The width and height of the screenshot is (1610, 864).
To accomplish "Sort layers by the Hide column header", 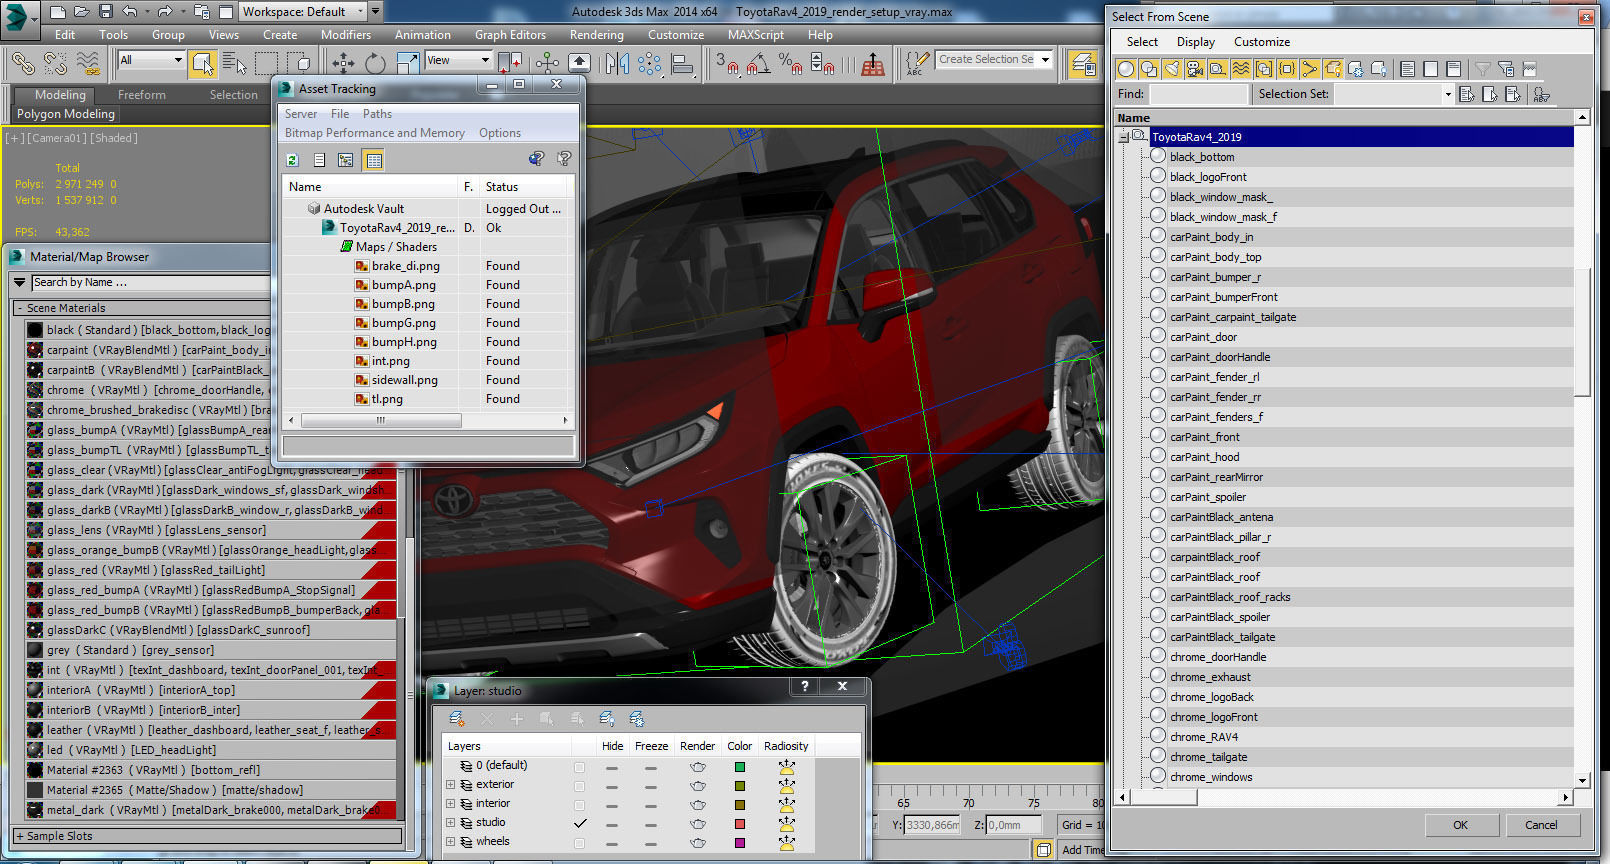I will 612,746.
